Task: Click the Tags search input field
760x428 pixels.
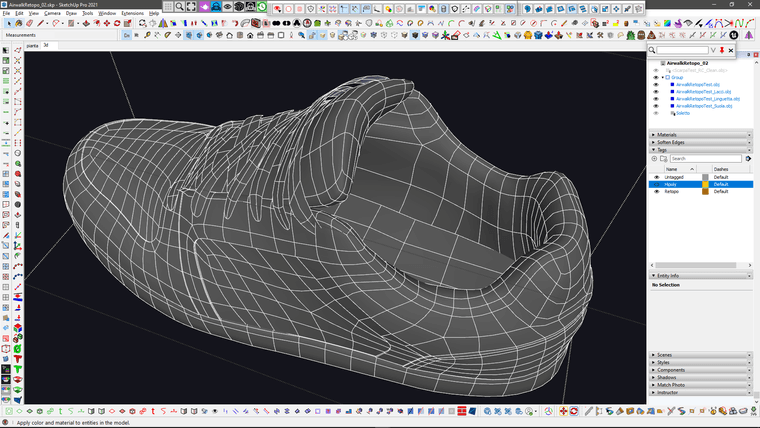Action: (x=706, y=158)
